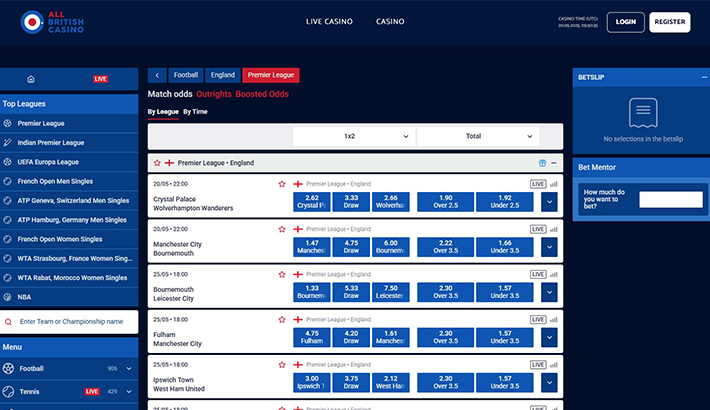
Task: Open ATP Hamburg, Germany Men Singles
Action: click(69, 220)
